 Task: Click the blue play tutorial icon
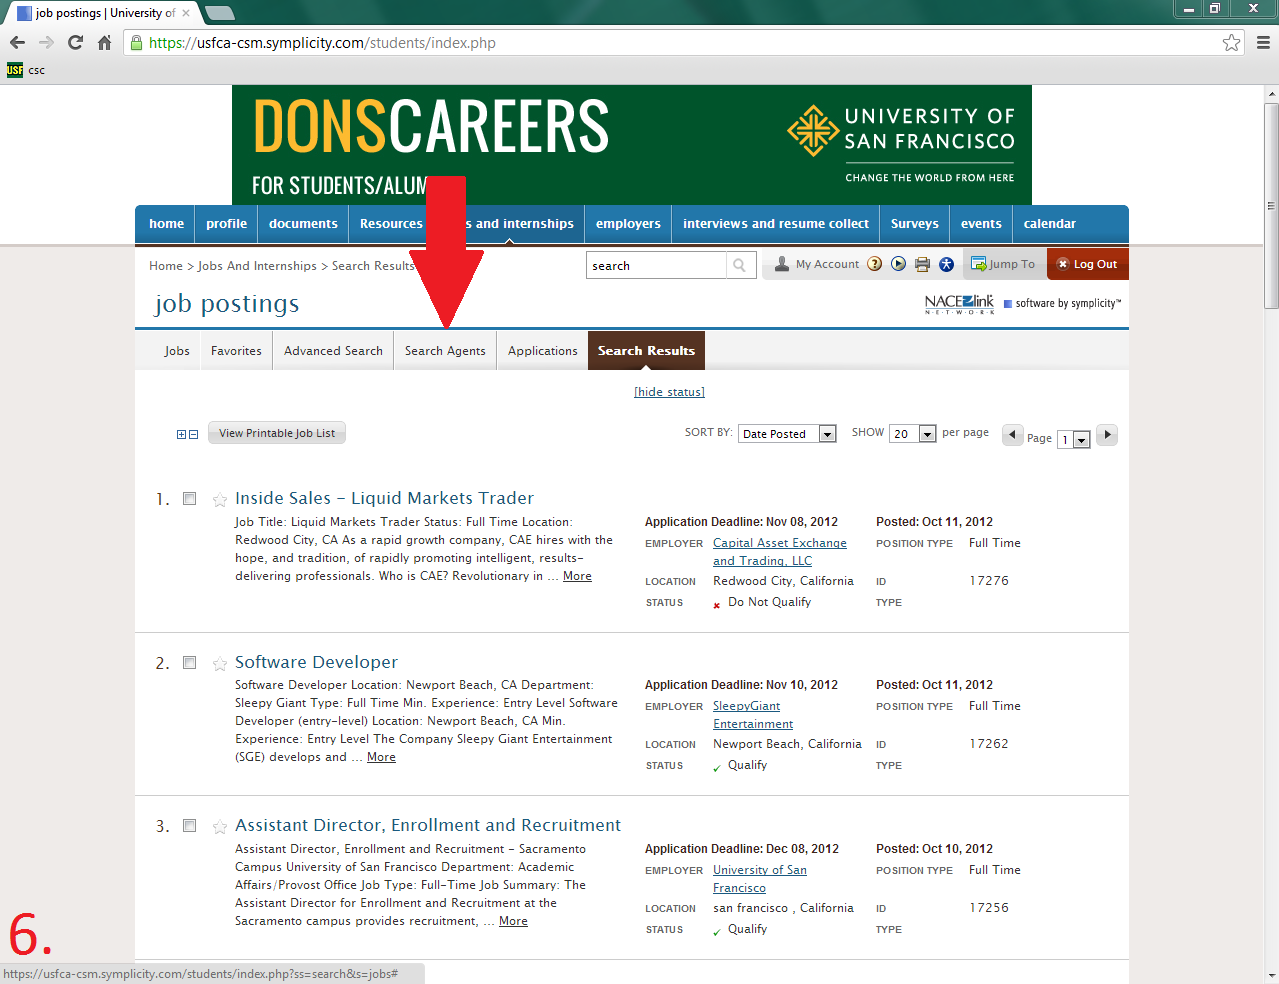pos(898,264)
